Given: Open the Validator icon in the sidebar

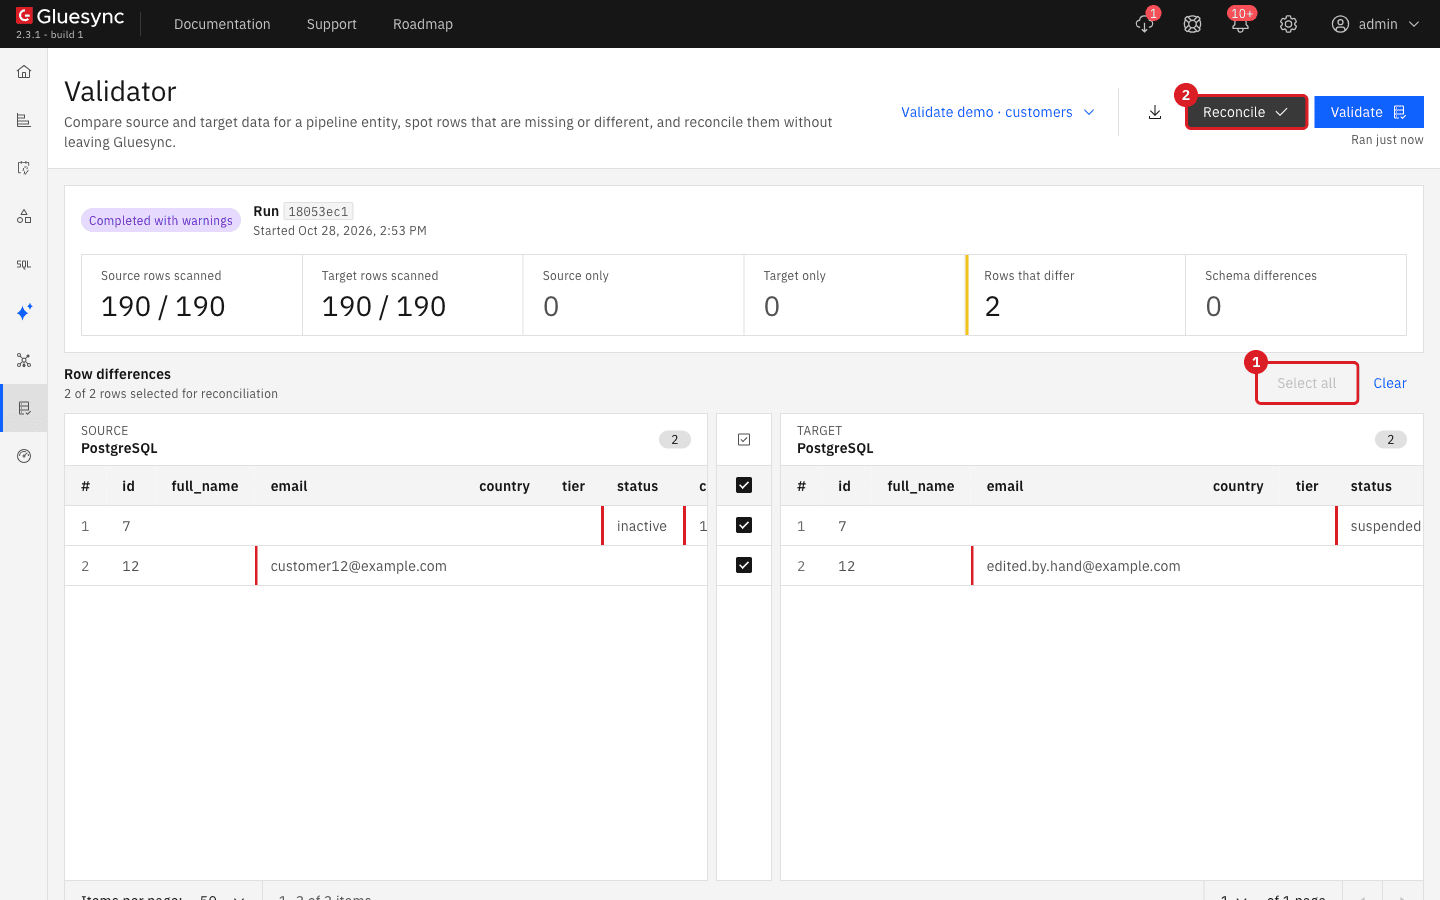Looking at the screenshot, I should pyautogui.click(x=24, y=408).
